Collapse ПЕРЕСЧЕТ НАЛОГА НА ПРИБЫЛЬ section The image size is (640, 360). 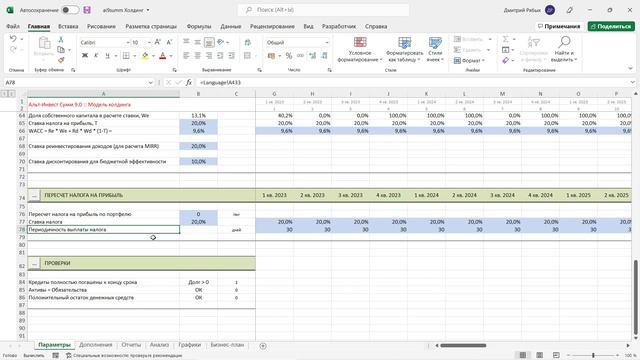(34, 196)
